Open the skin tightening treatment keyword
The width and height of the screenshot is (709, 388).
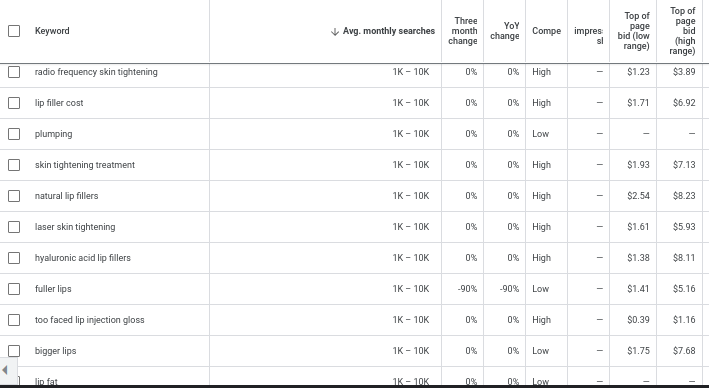[85, 165]
